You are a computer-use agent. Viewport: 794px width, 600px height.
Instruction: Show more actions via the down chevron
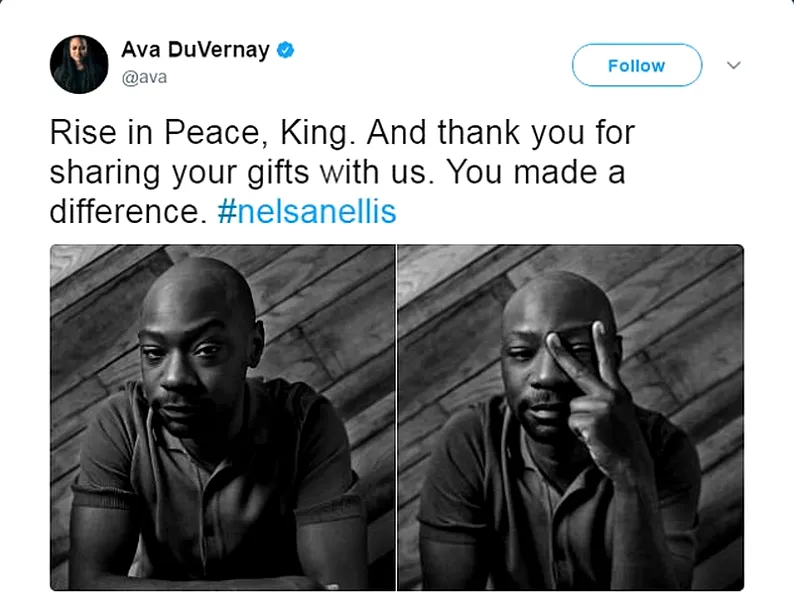point(733,65)
